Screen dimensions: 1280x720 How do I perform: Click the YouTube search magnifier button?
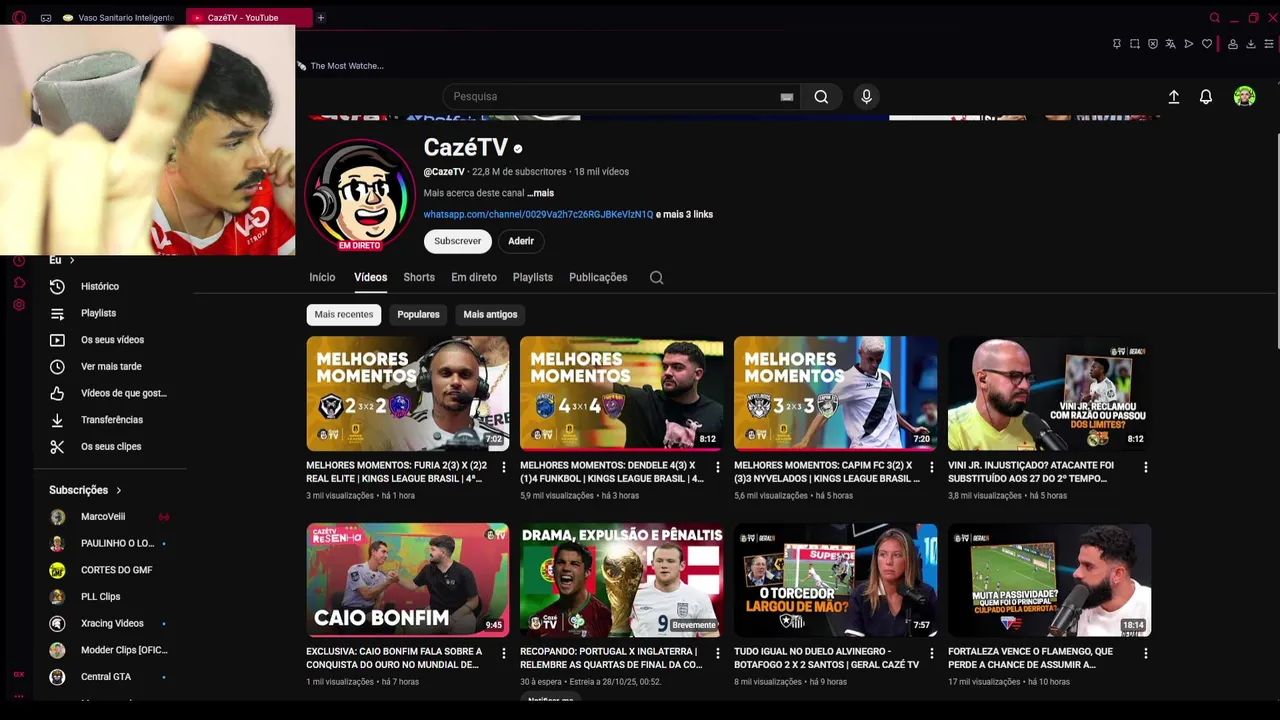(821, 96)
